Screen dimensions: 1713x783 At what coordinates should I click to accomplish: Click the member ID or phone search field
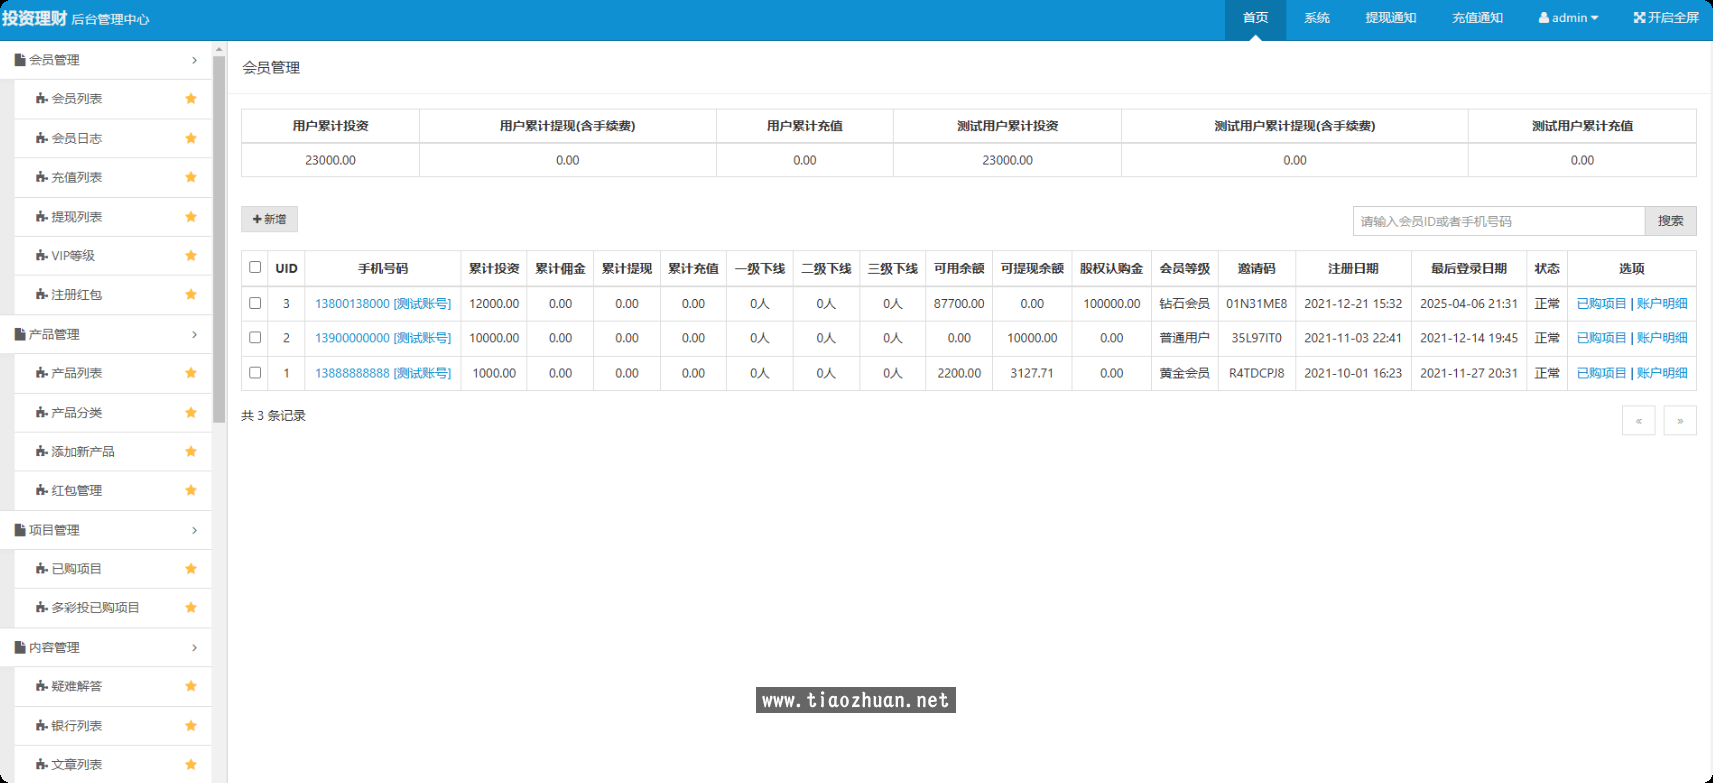1499,221
